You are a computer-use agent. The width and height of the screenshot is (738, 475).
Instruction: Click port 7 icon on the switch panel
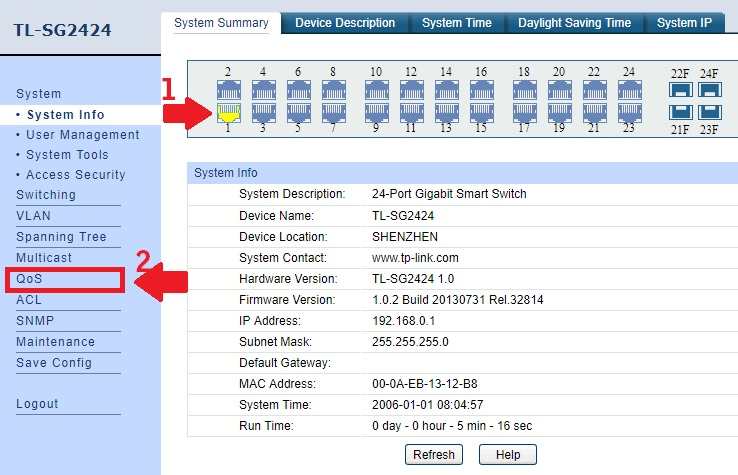coord(334,113)
